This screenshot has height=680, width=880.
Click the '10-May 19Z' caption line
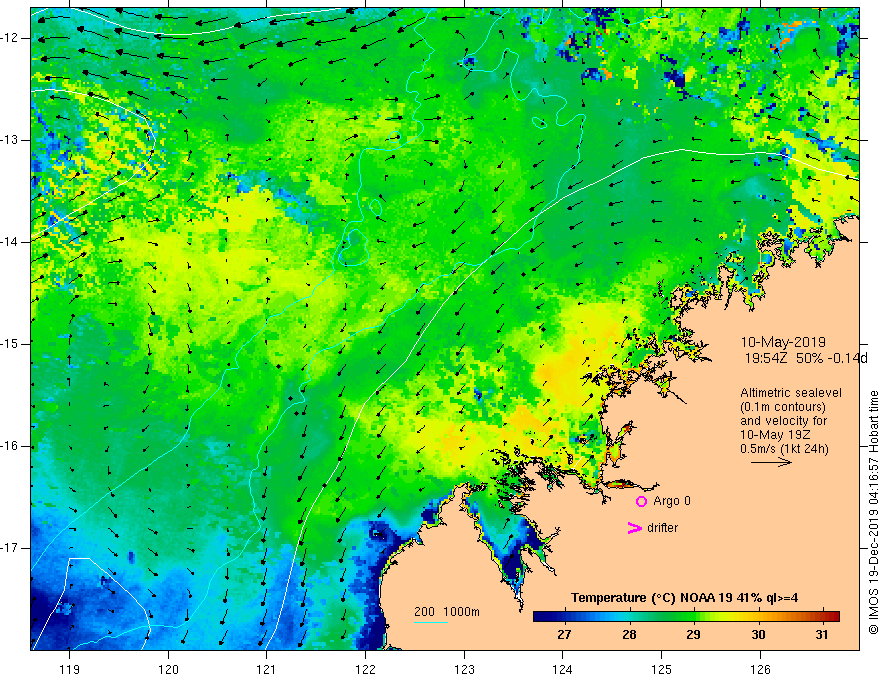pyautogui.click(x=775, y=435)
